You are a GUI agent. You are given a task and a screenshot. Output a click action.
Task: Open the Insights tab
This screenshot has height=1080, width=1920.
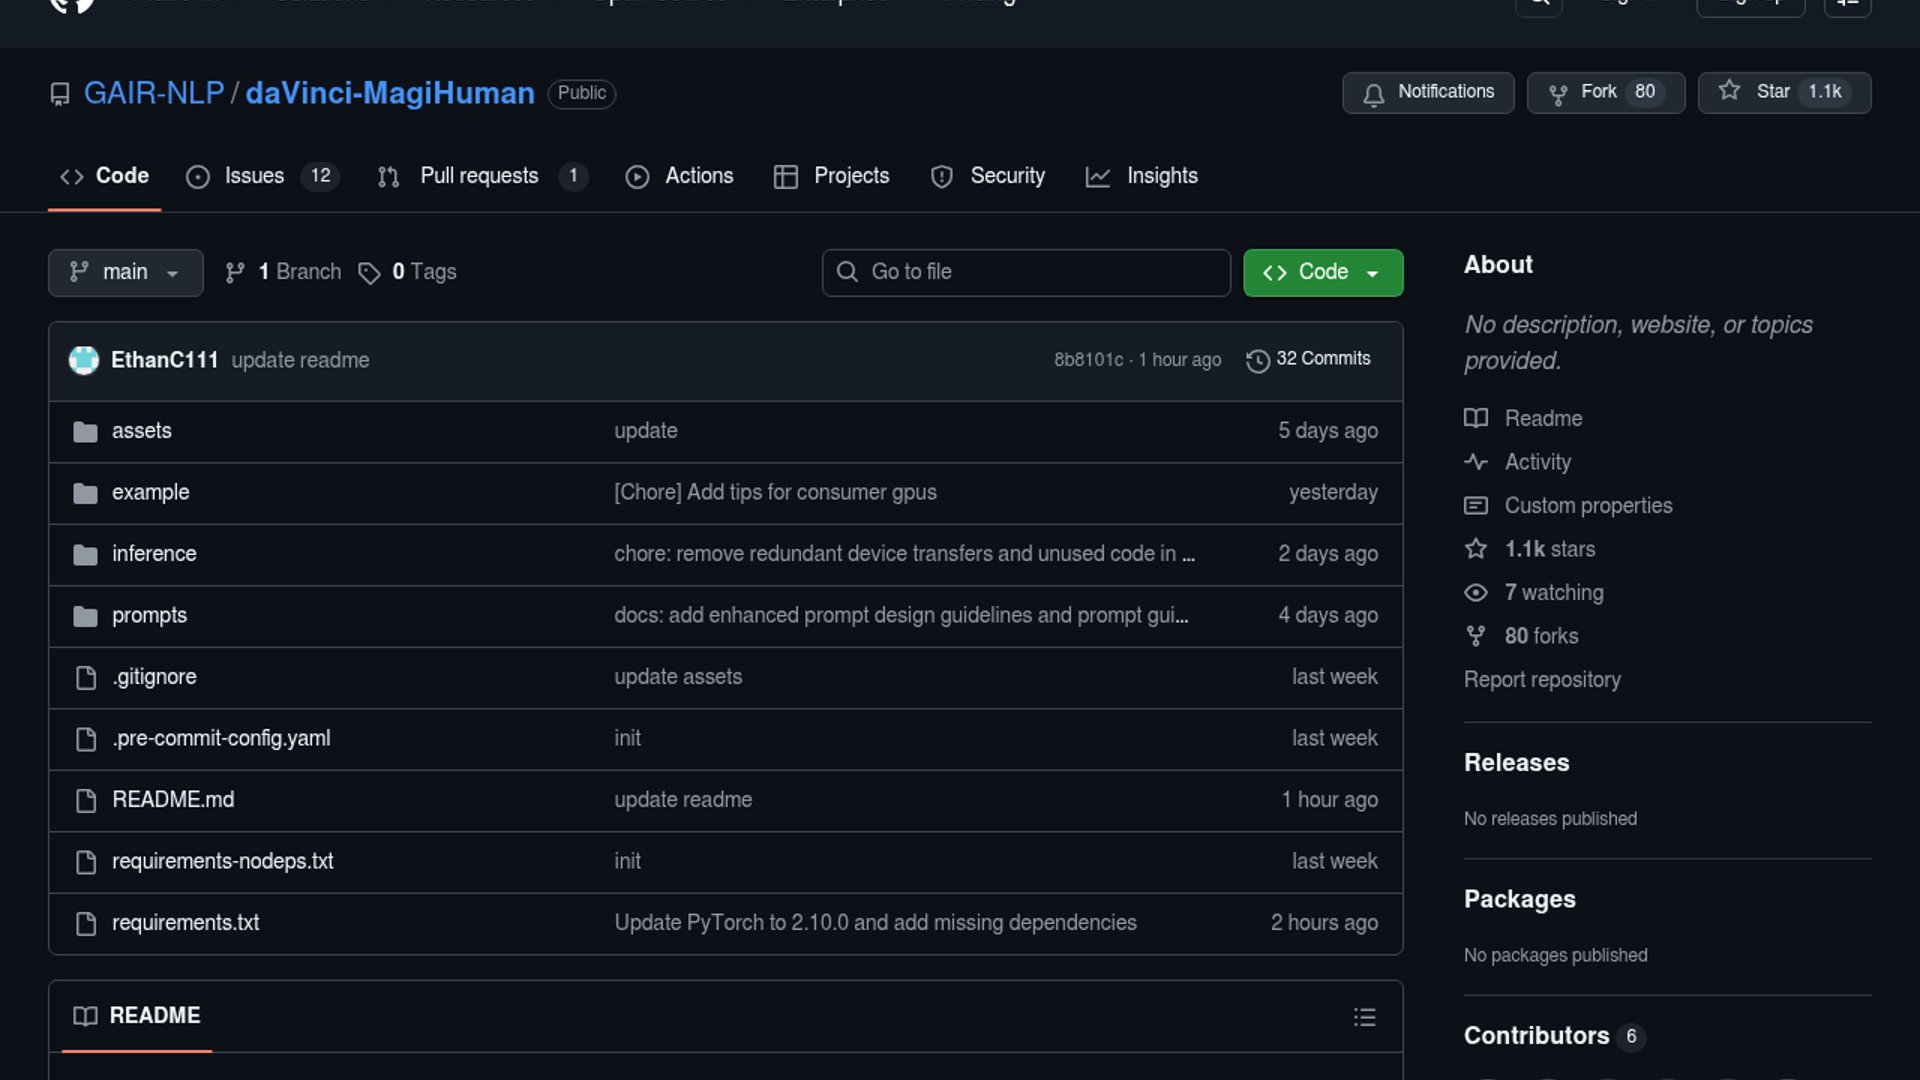coord(1161,176)
